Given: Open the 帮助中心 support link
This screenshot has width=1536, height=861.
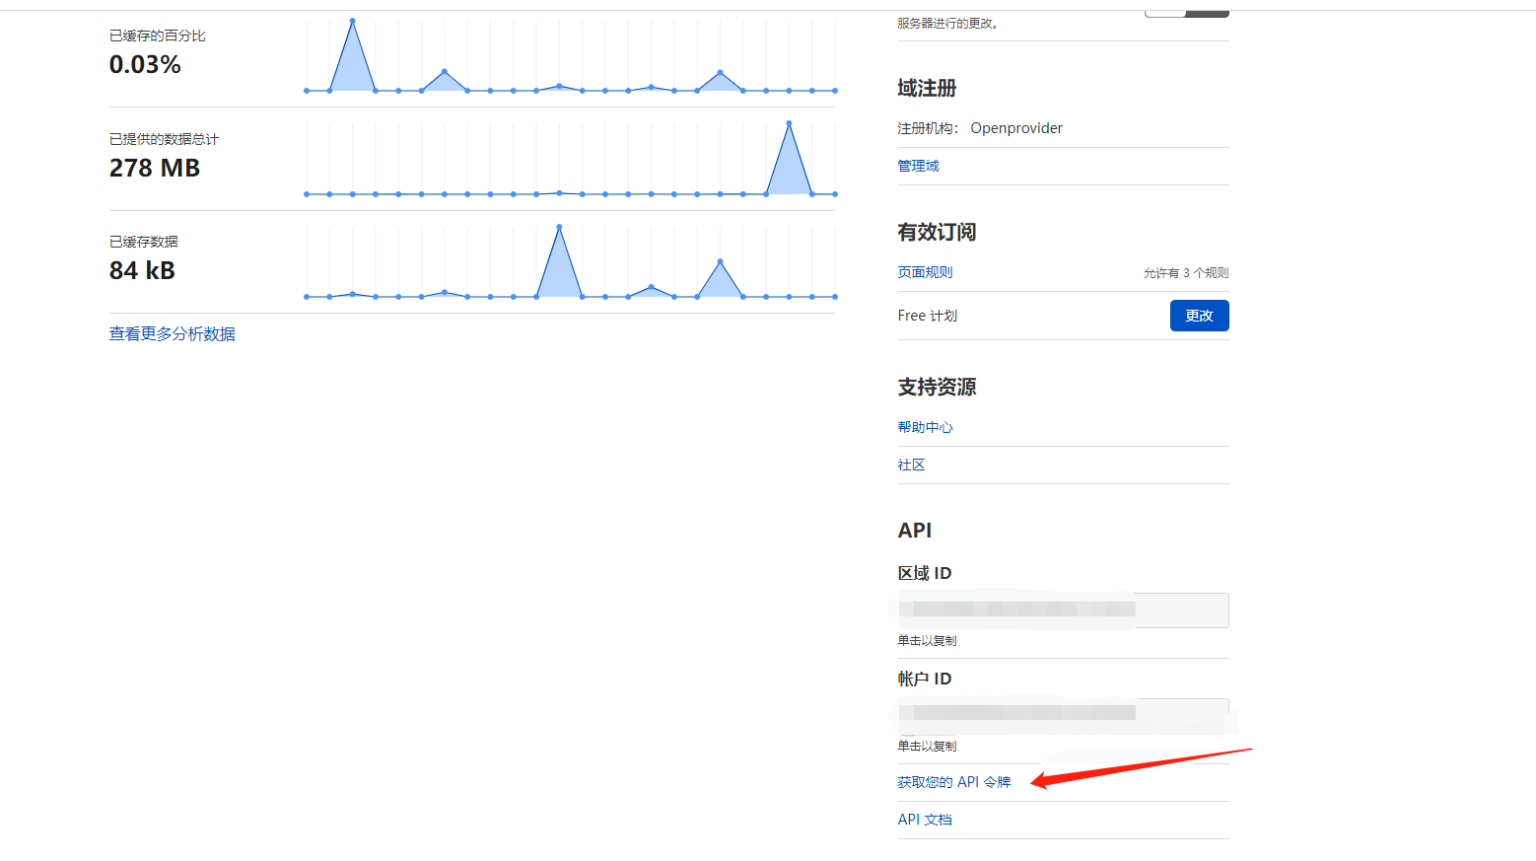Looking at the screenshot, I should [x=925, y=427].
